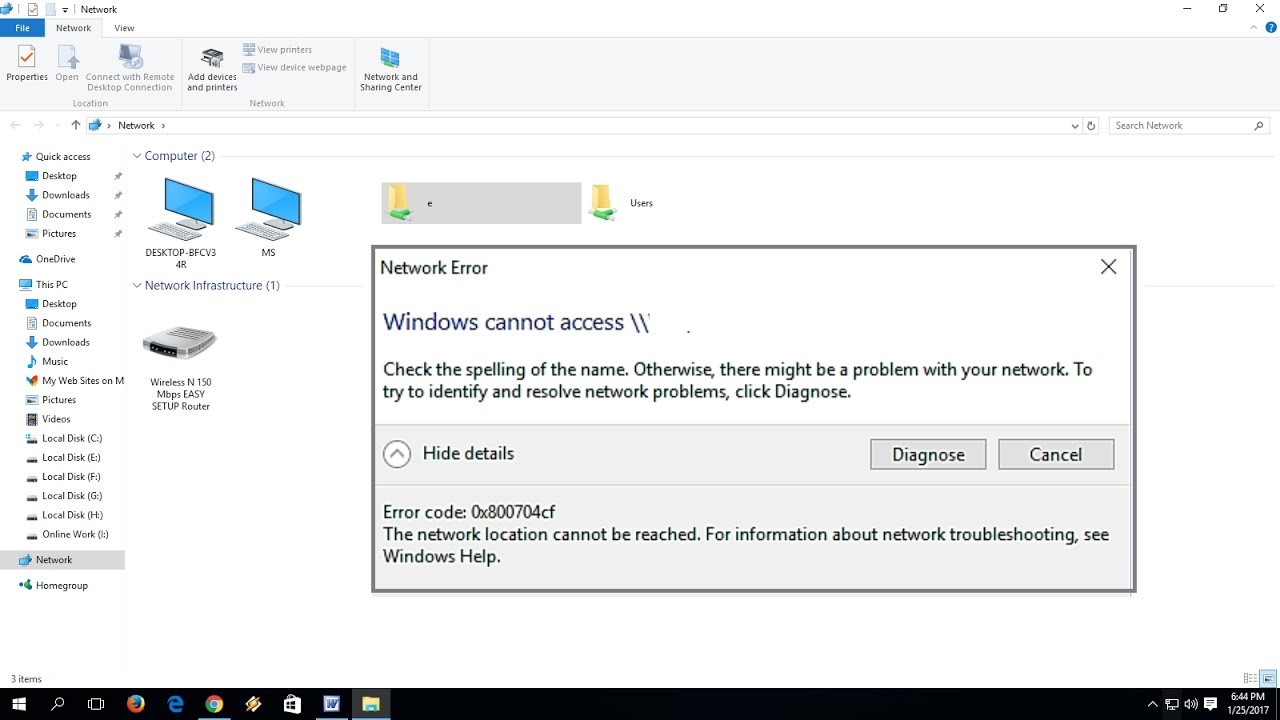Collapse the Computer (2) group

(x=137, y=156)
